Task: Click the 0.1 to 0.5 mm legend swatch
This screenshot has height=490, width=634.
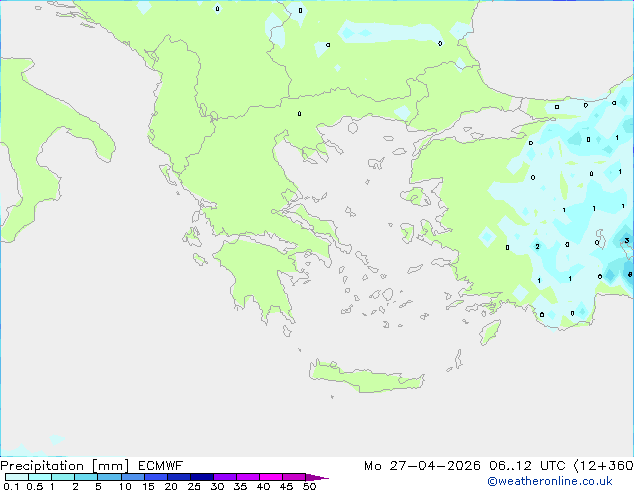Action: (17, 477)
